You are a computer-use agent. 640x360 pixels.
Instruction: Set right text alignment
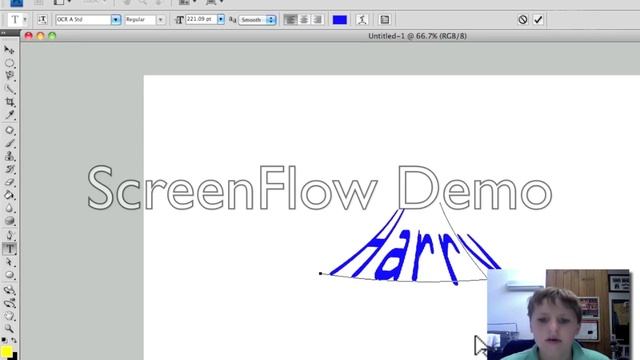pyautogui.click(x=318, y=20)
